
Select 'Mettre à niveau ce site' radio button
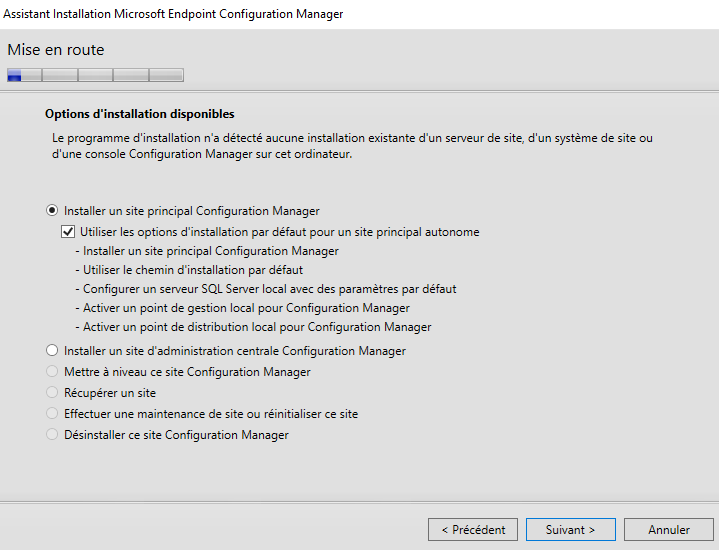(x=53, y=372)
